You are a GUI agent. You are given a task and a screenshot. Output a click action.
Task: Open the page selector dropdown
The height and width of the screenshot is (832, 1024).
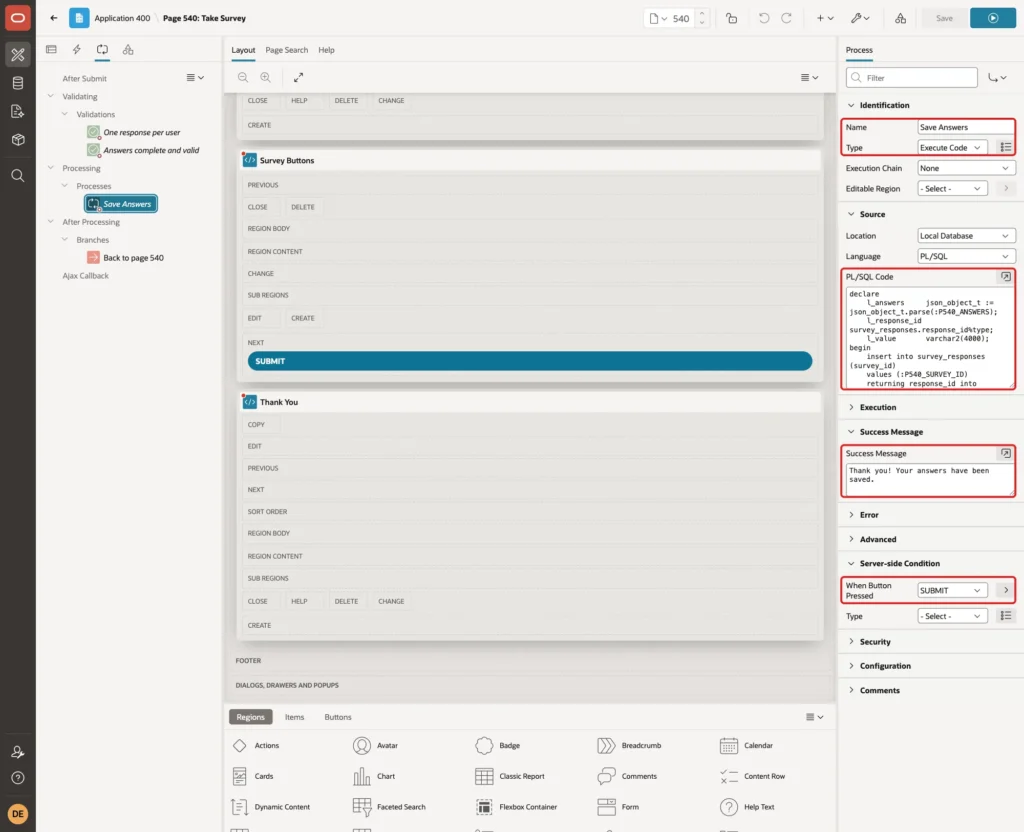[658, 18]
